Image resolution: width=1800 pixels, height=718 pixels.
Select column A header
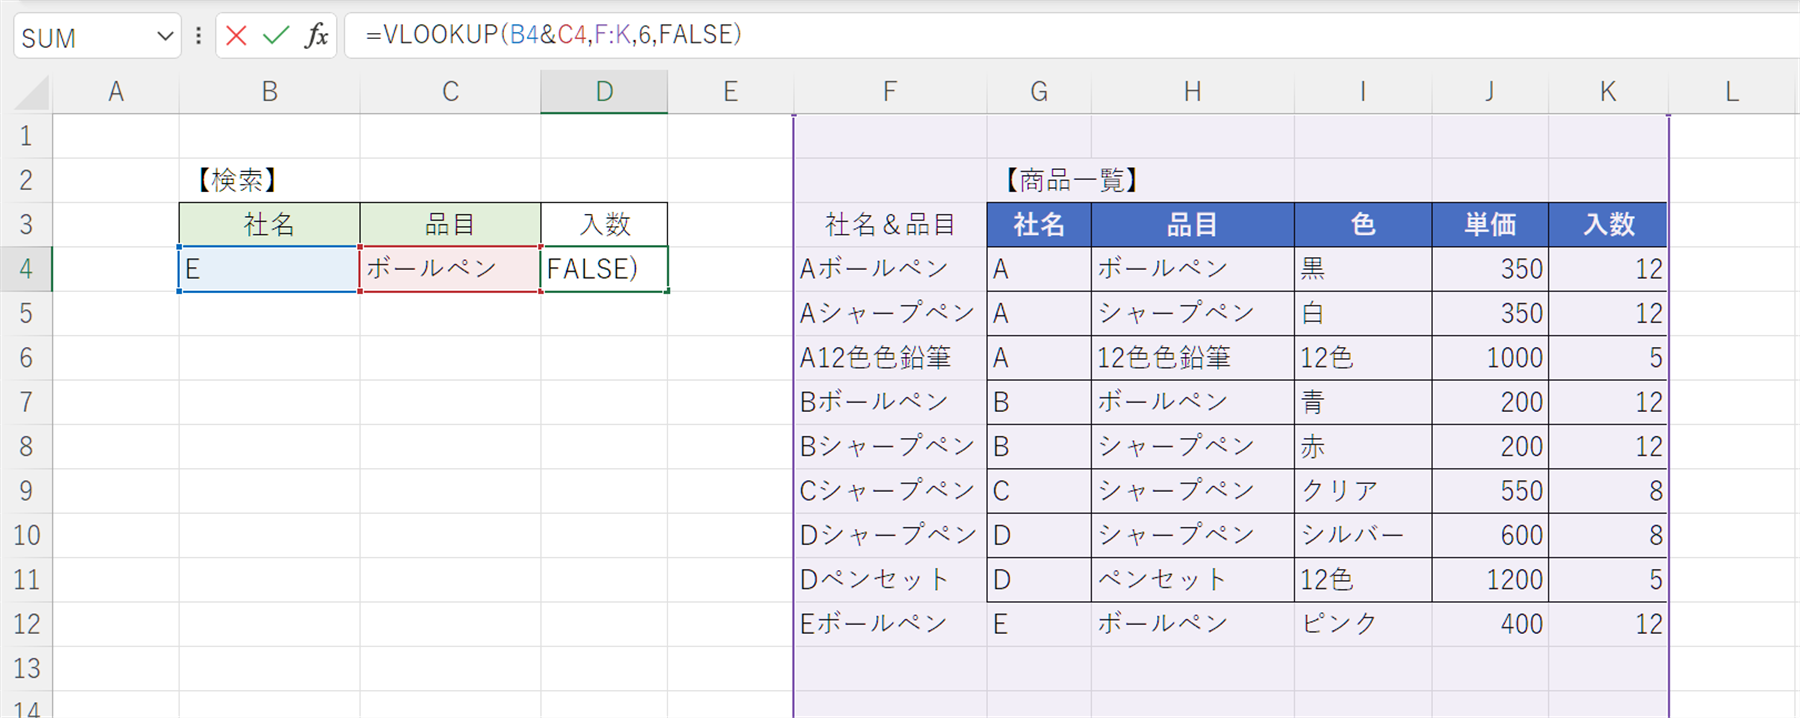coord(116,92)
